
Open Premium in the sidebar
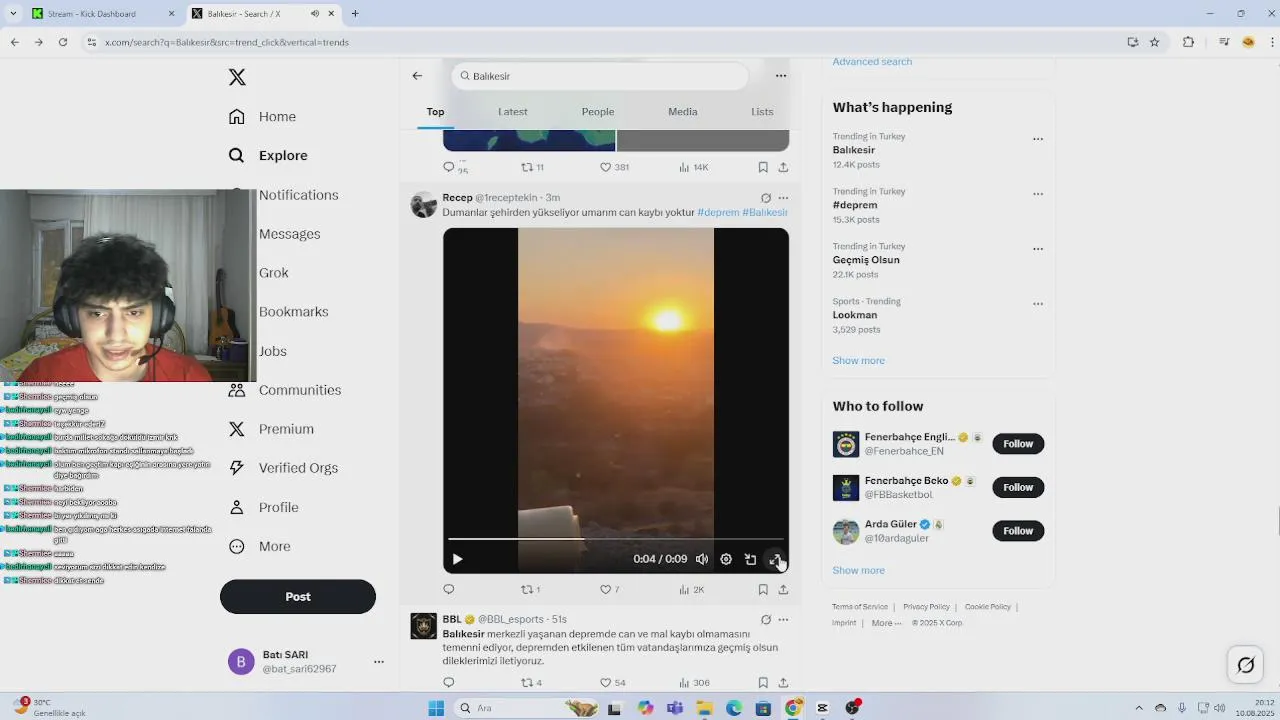click(x=271, y=429)
